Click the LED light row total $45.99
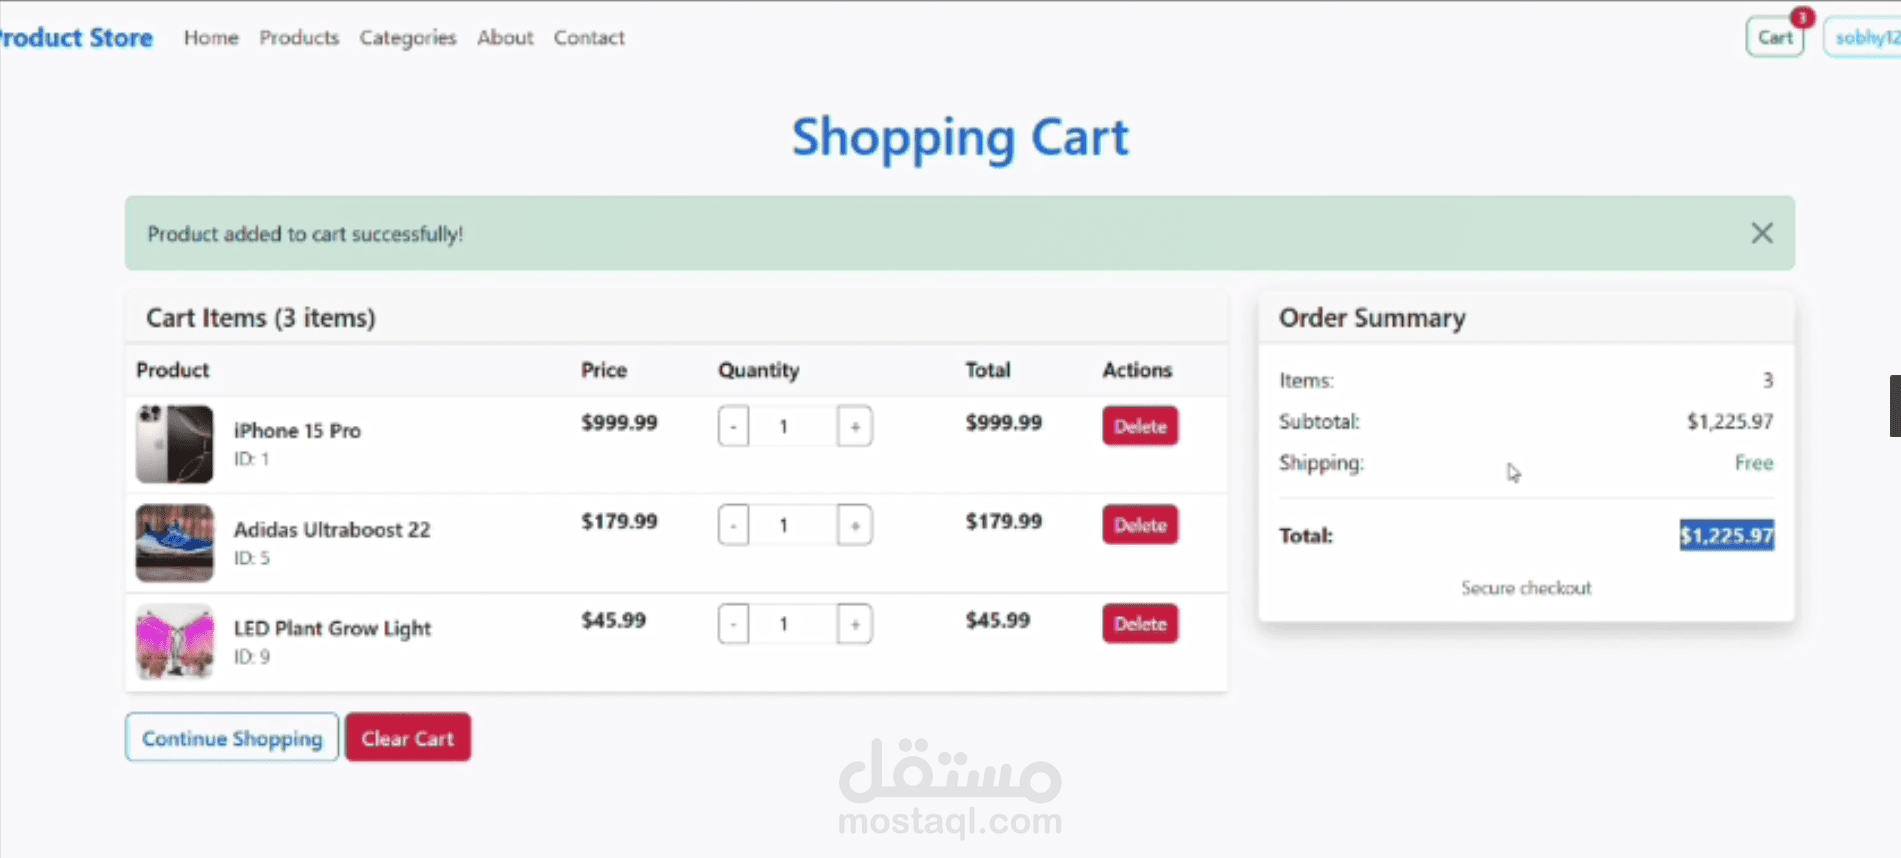Screen dimensions: 1901x858 (x=997, y=620)
